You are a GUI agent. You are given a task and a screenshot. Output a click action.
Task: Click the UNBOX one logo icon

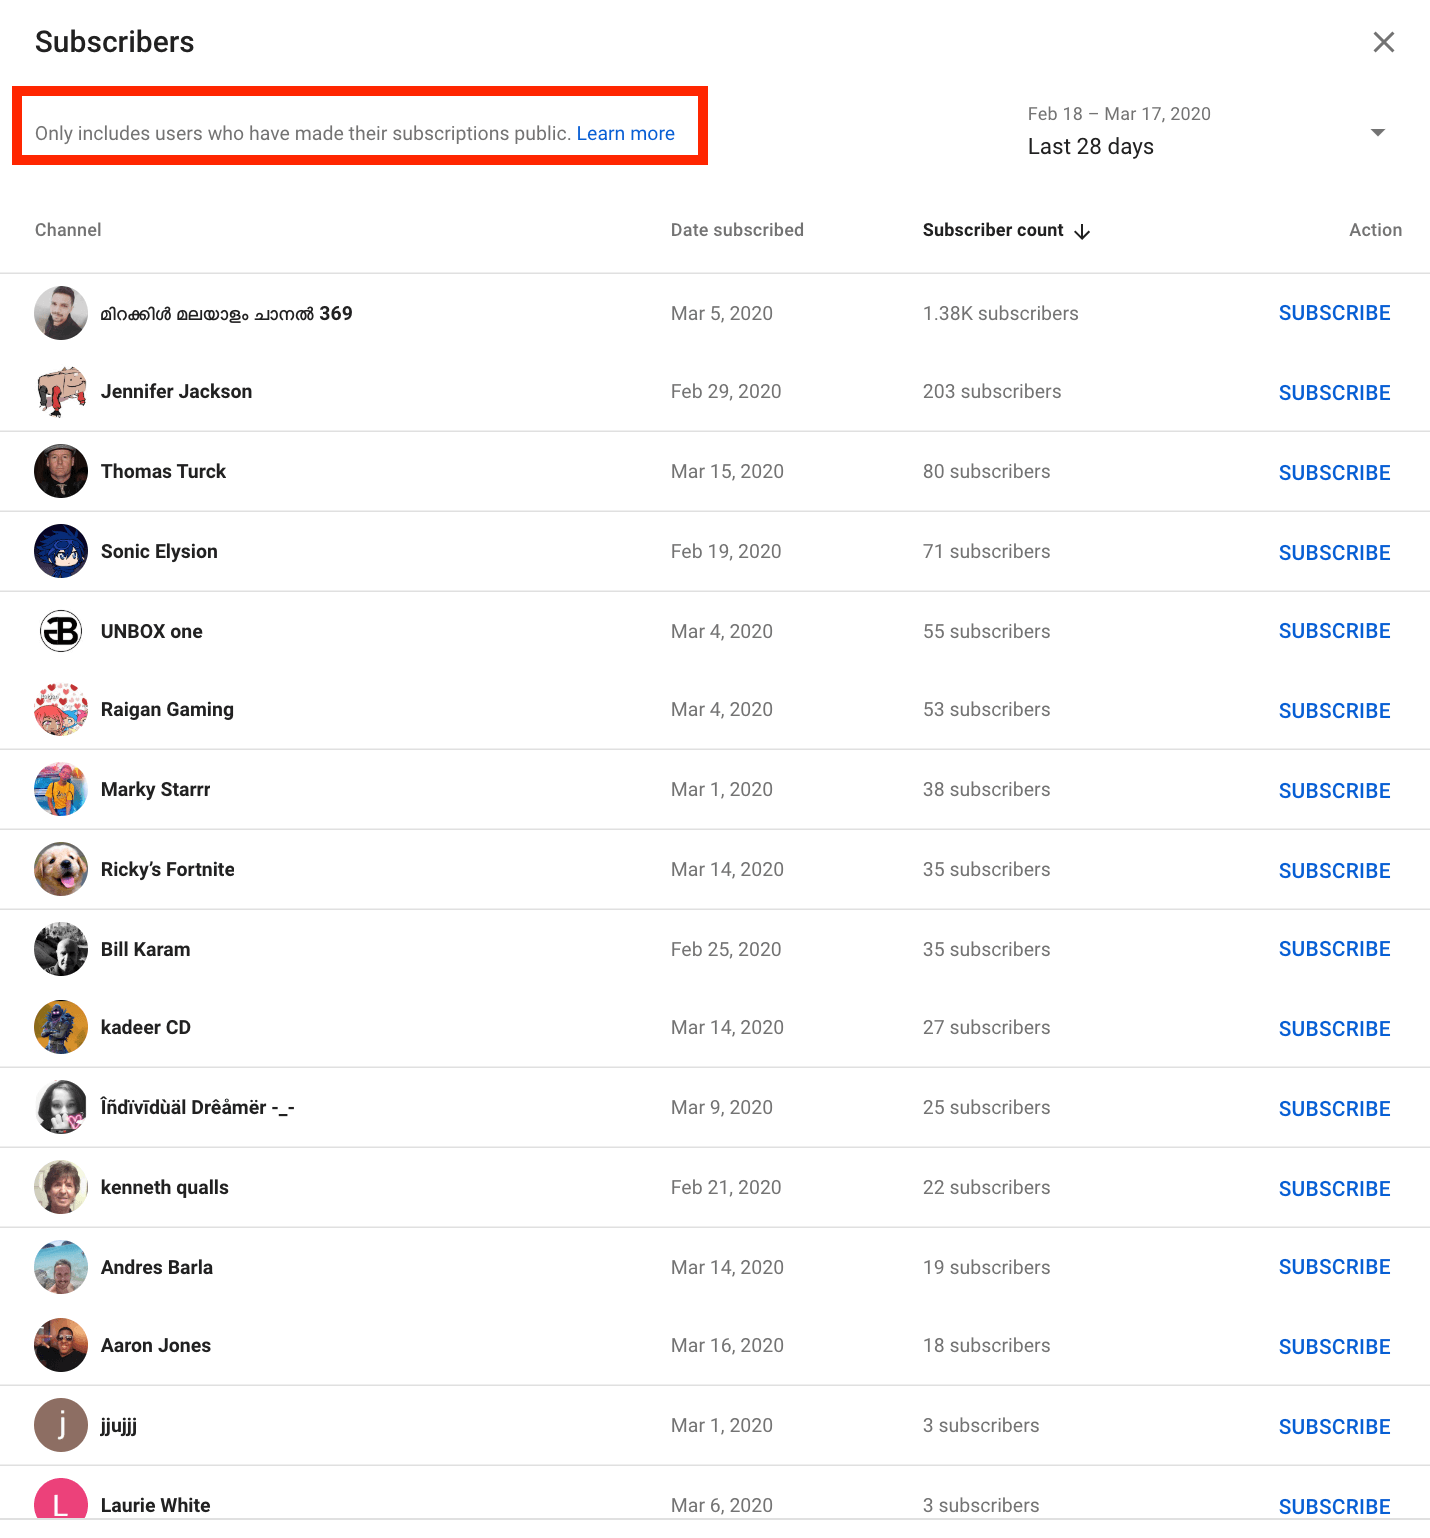pos(61,631)
